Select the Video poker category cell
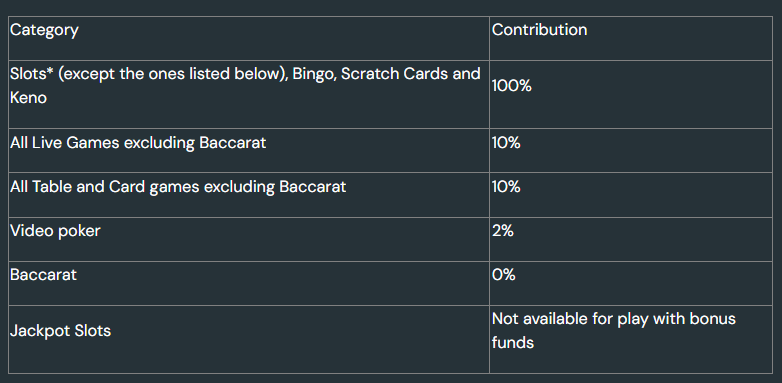Viewport: 782px width, 383px height. point(249,239)
